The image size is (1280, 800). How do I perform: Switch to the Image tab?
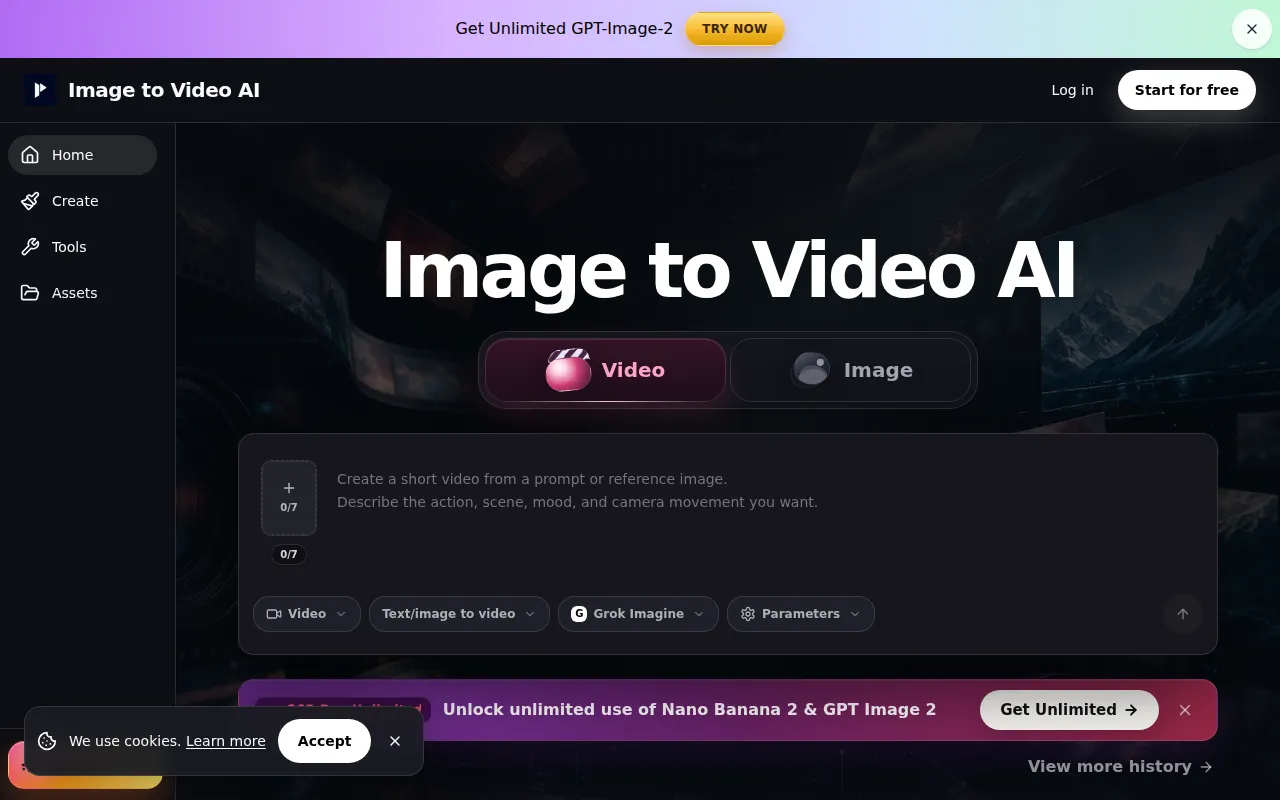[850, 370]
